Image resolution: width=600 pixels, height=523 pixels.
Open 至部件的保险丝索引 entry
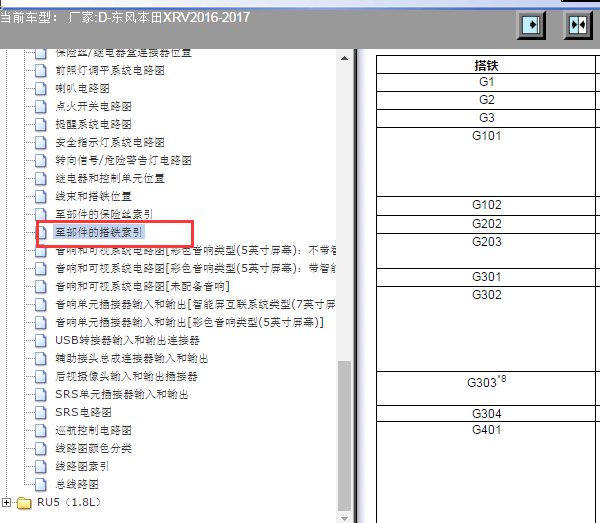tap(104, 214)
